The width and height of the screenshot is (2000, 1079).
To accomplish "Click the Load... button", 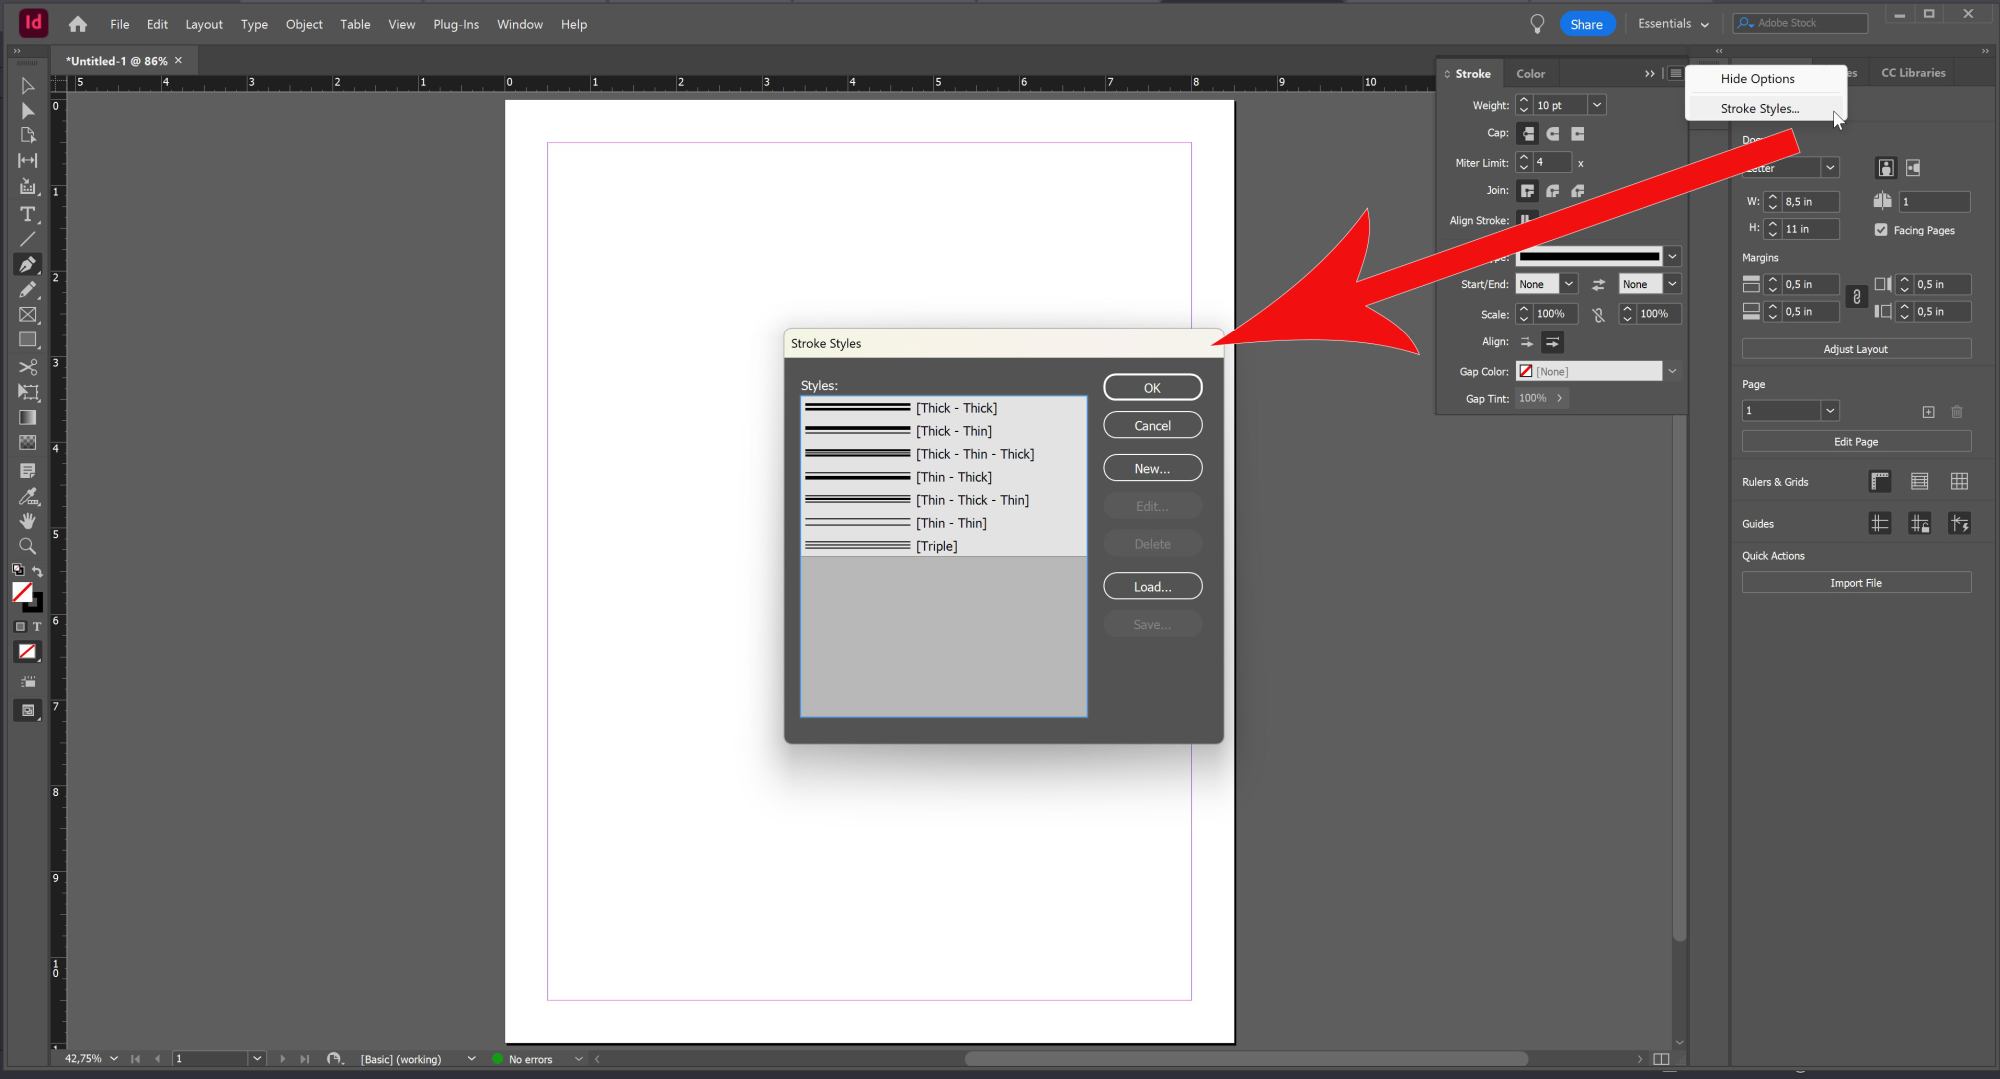I will (x=1152, y=587).
